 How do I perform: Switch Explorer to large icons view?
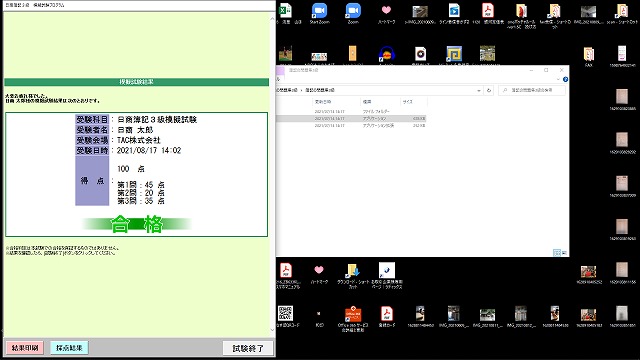(564, 253)
